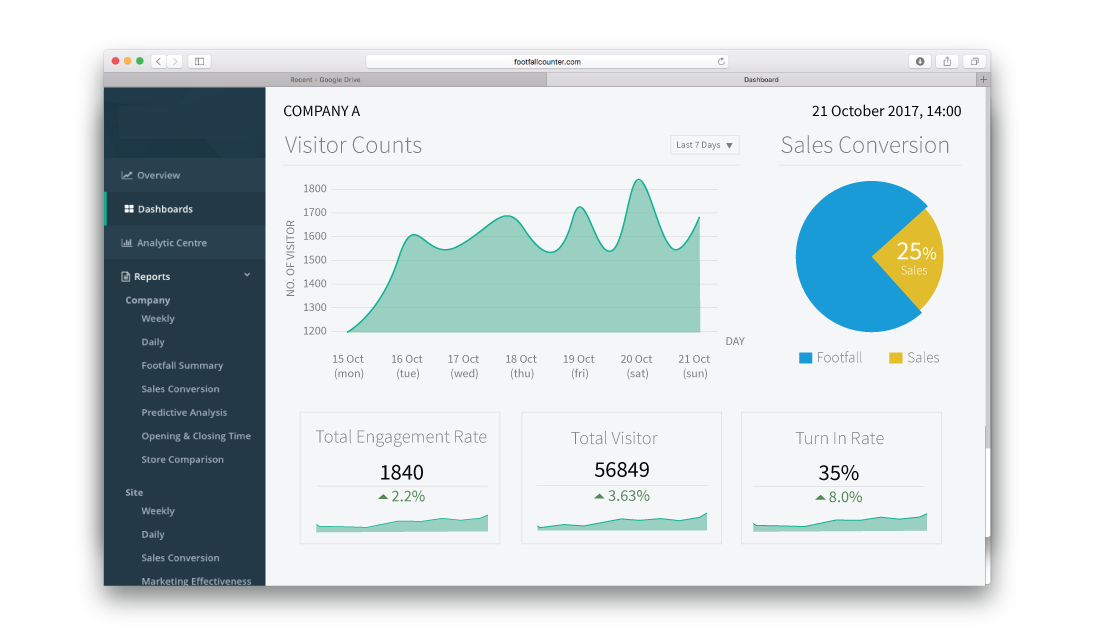This screenshot has height=637, width=1096.
Task: Click the Overview line chart icon
Action: coord(127,175)
